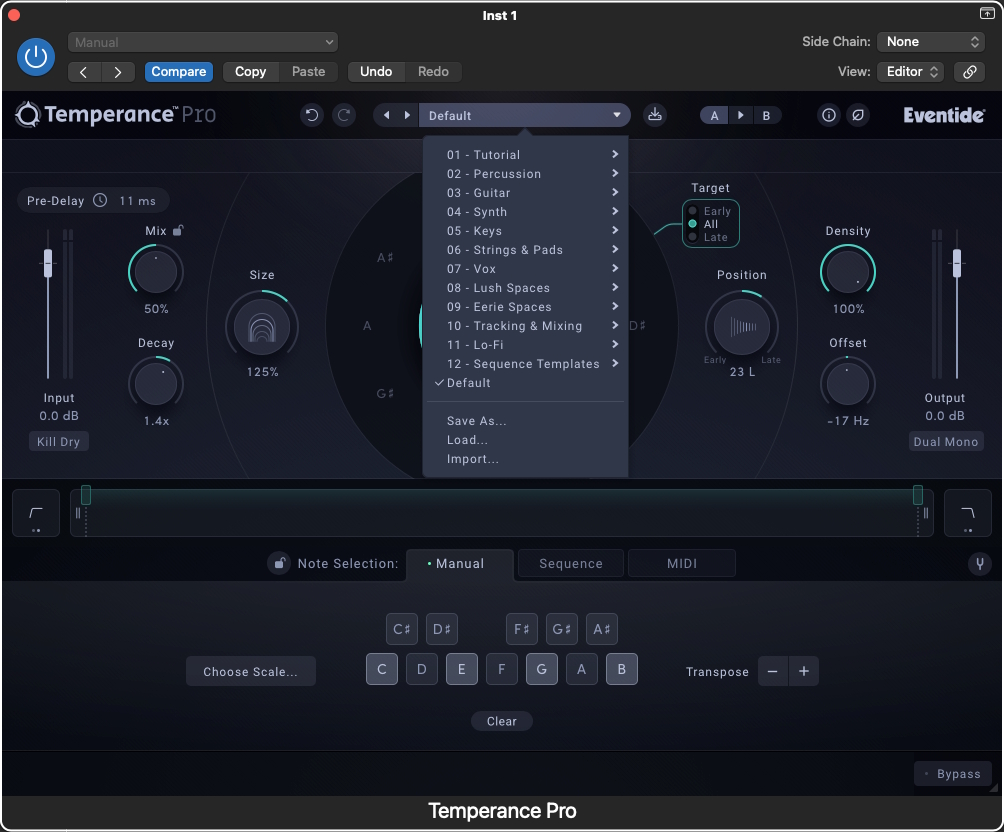Open the info icon in header
Image resolution: width=1004 pixels, height=832 pixels.
(828, 115)
